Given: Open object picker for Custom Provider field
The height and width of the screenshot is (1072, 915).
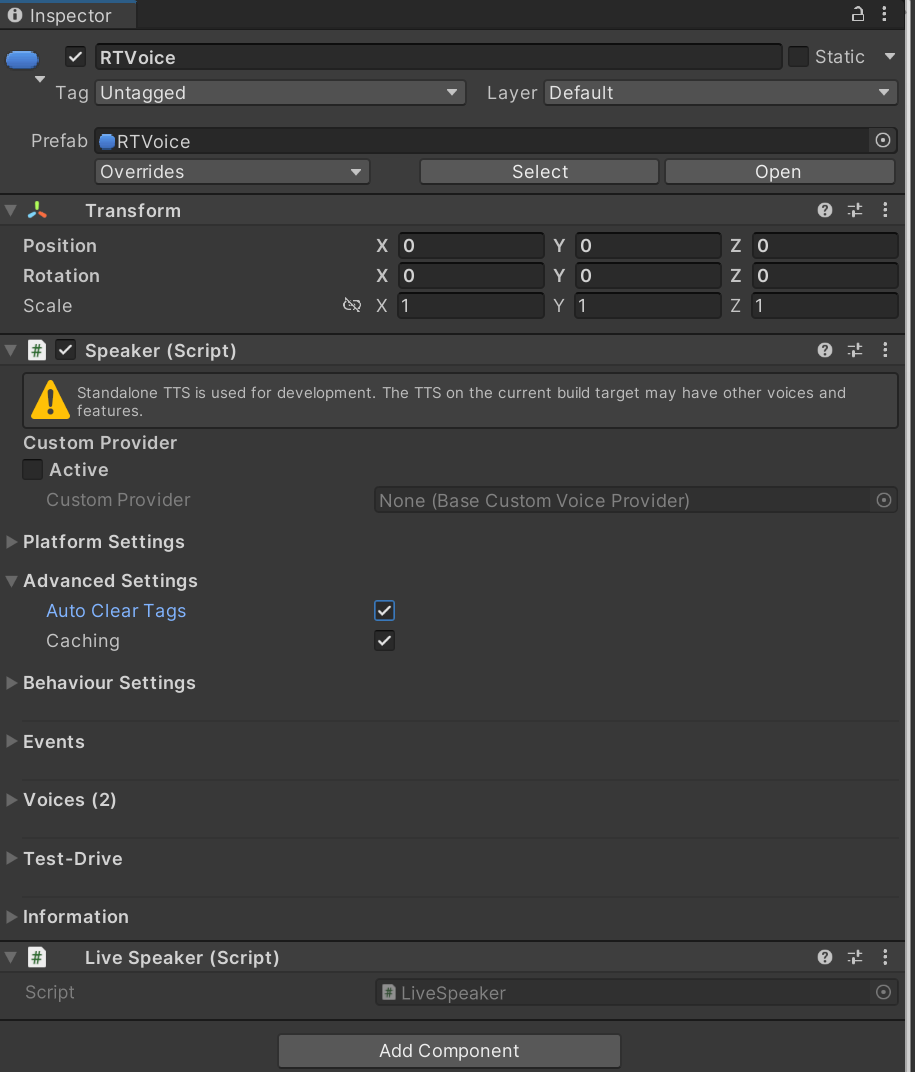Looking at the screenshot, I should point(884,500).
